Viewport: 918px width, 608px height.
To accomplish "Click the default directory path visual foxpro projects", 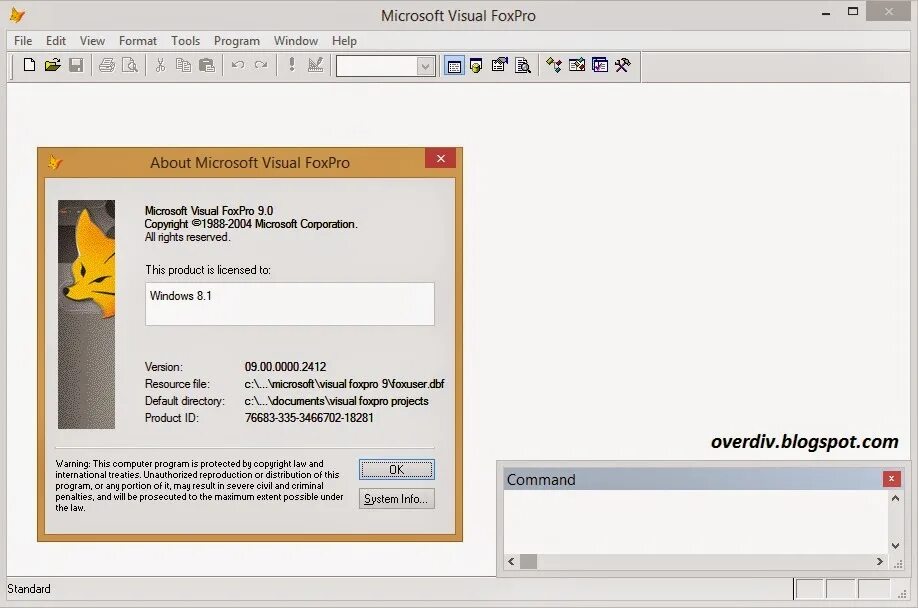I will [336, 401].
